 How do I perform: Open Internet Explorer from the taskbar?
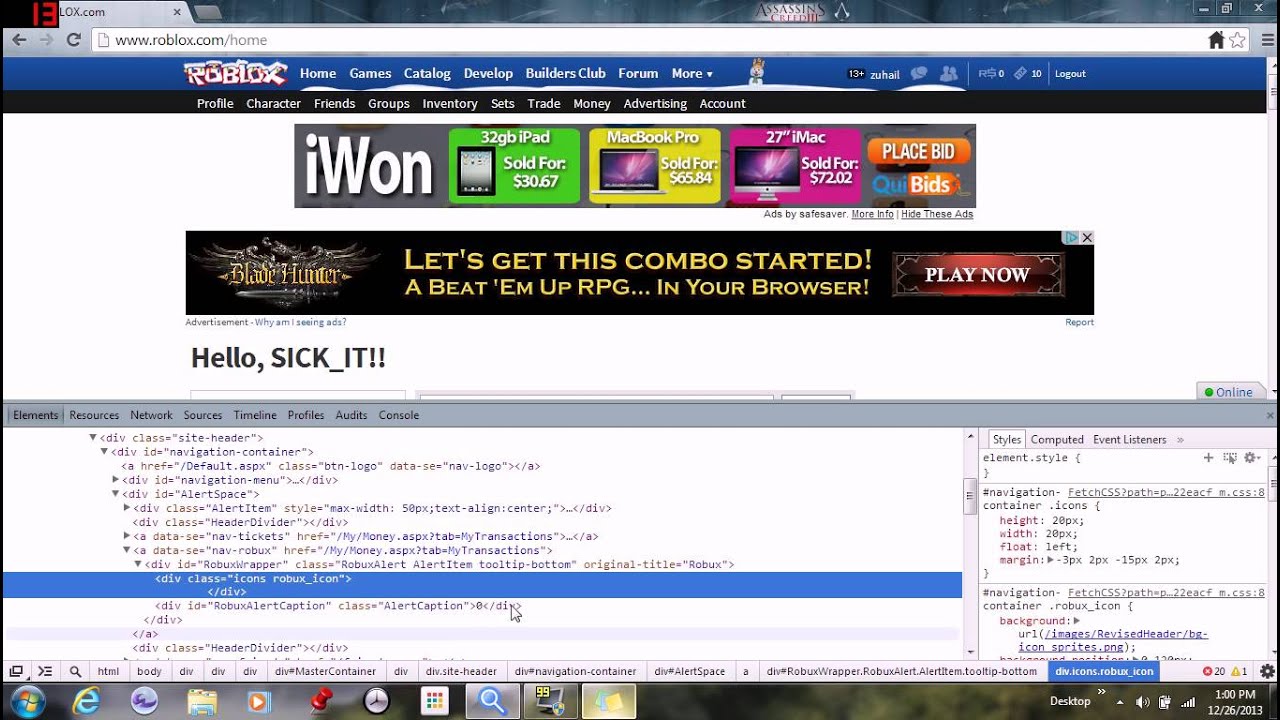tap(86, 701)
